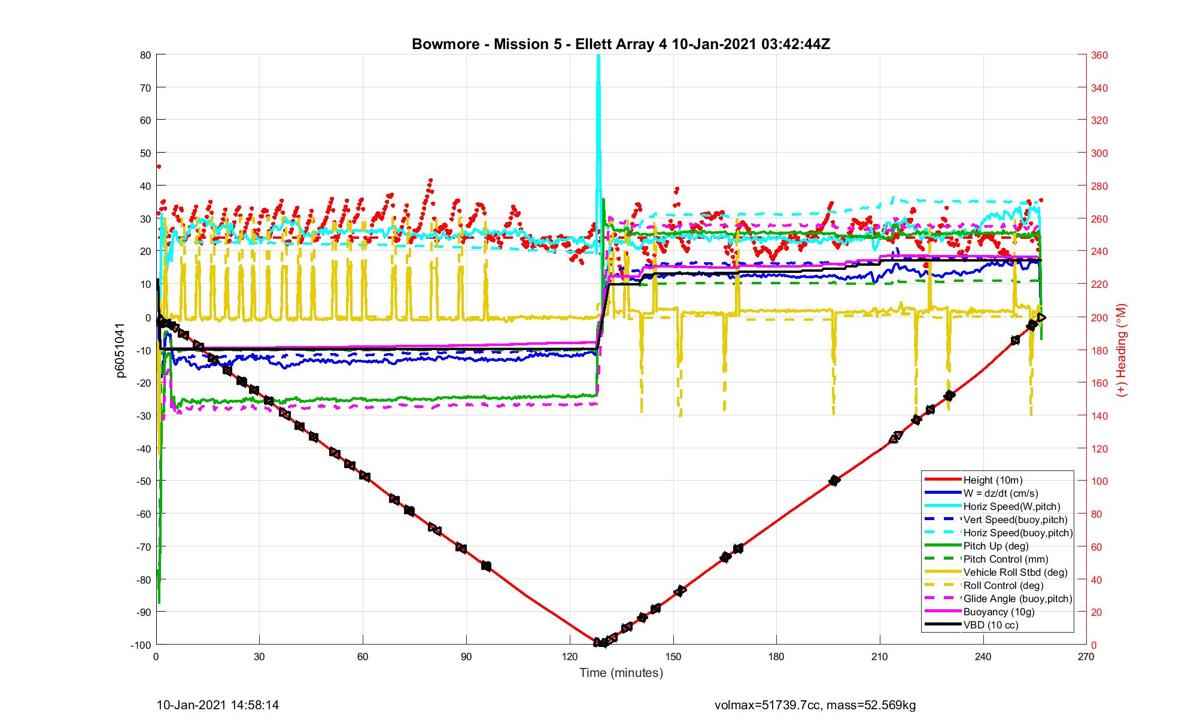The height and width of the screenshot is (725, 1200).
Task: Click 'Horiz Speed(W,pitch)' legend entry
Action: [x=1013, y=507]
